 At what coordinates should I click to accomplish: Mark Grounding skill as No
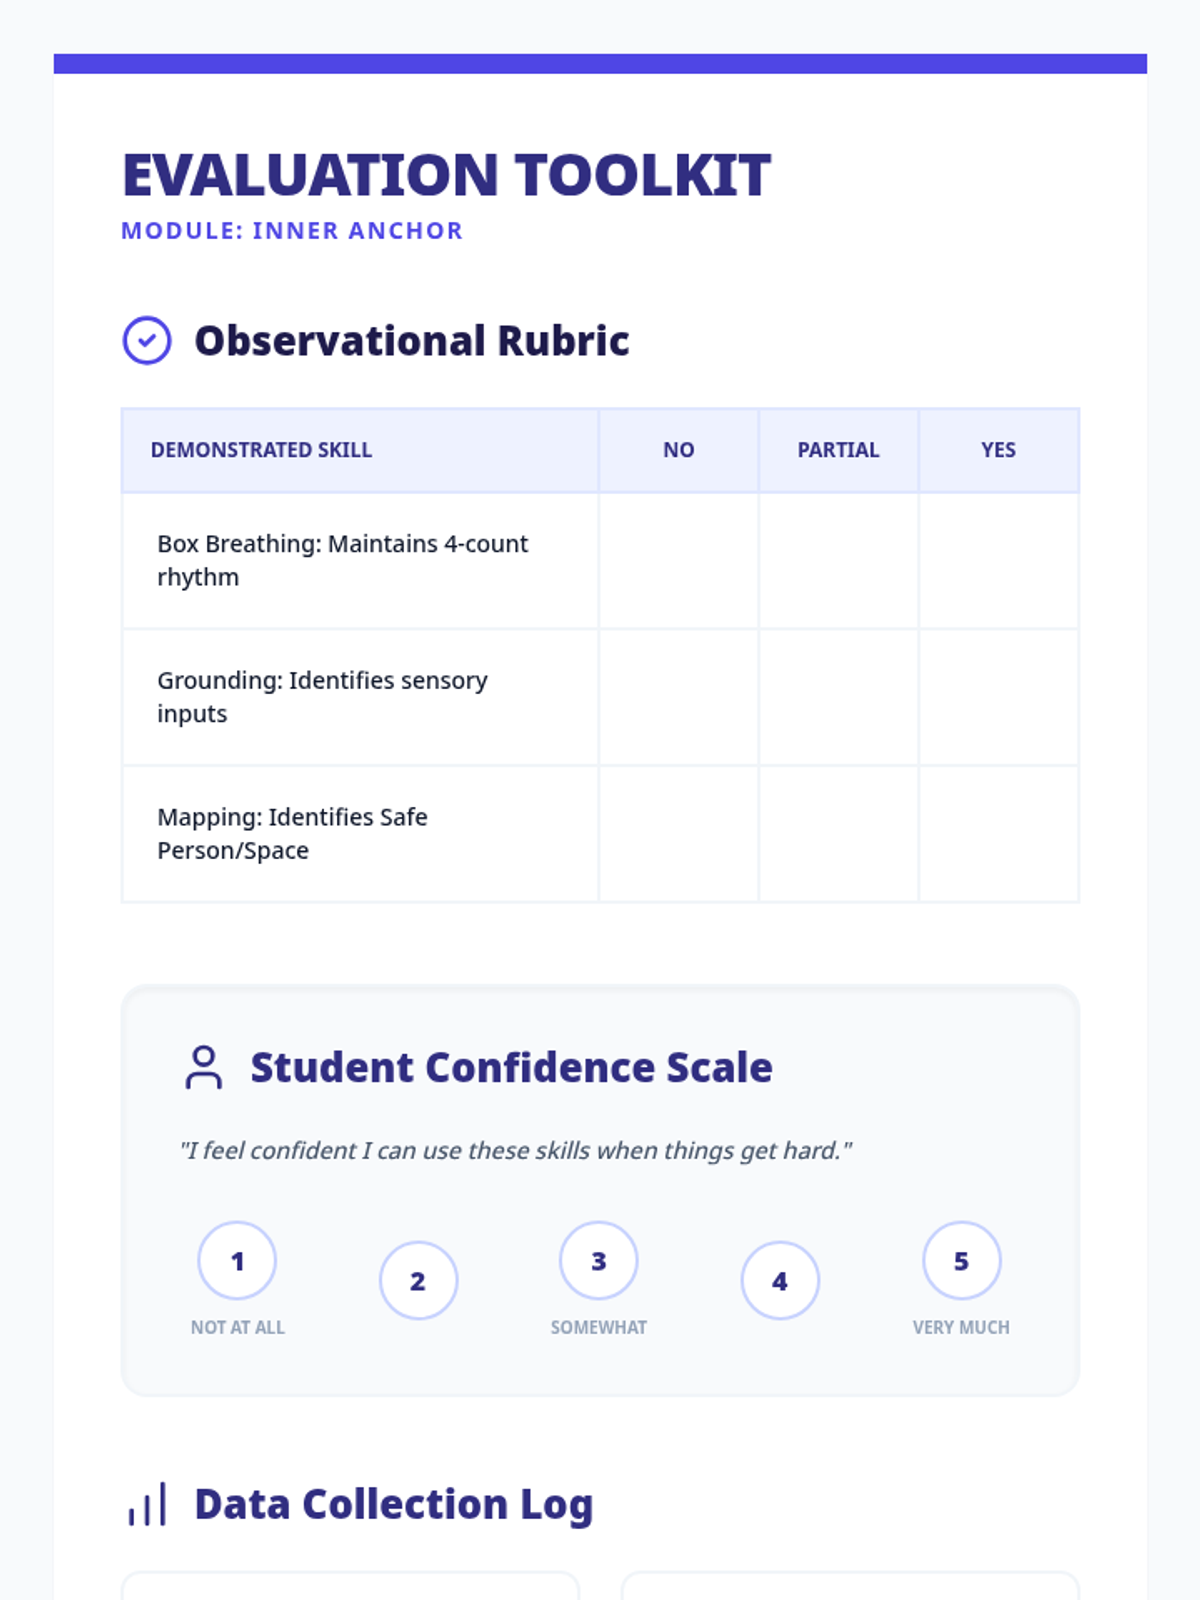(x=679, y=697)
